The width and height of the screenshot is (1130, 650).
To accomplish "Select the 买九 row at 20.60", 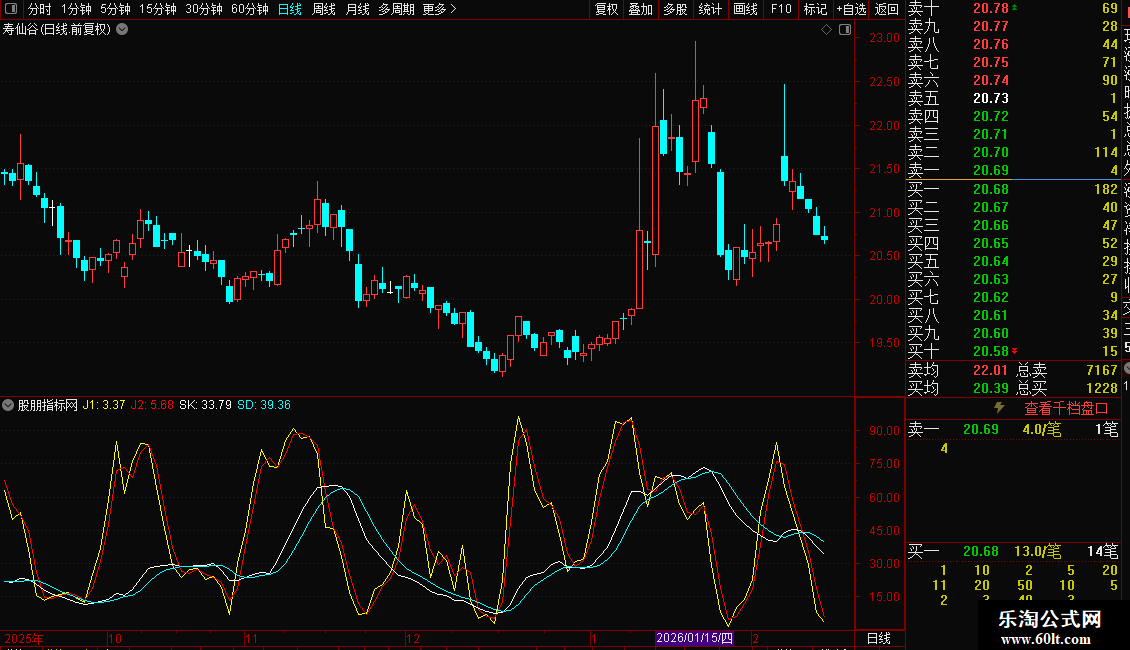I will tap(1013, 334).
